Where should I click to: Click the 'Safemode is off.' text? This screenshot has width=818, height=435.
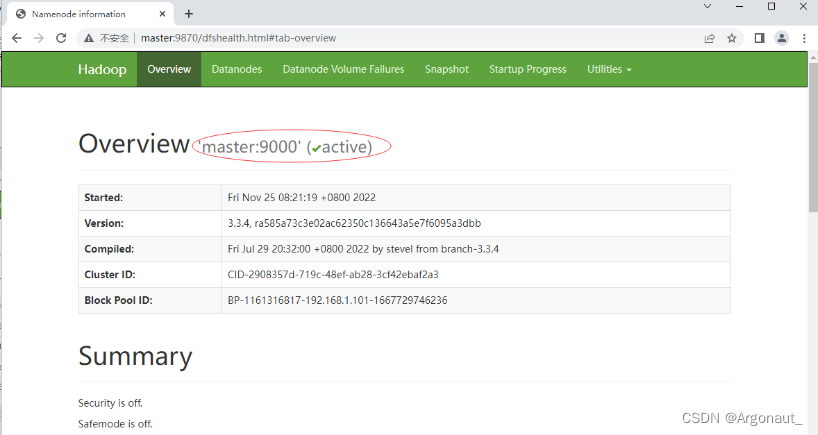point(115,424)
